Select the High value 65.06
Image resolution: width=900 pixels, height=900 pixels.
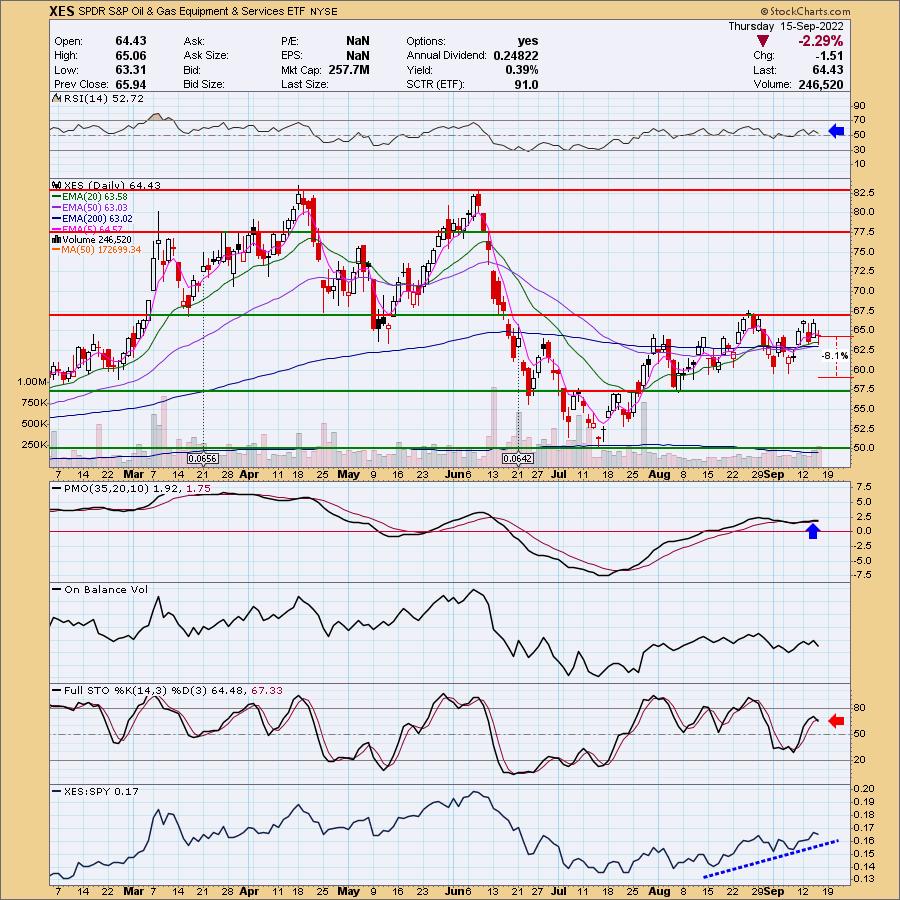coord(131,55)
